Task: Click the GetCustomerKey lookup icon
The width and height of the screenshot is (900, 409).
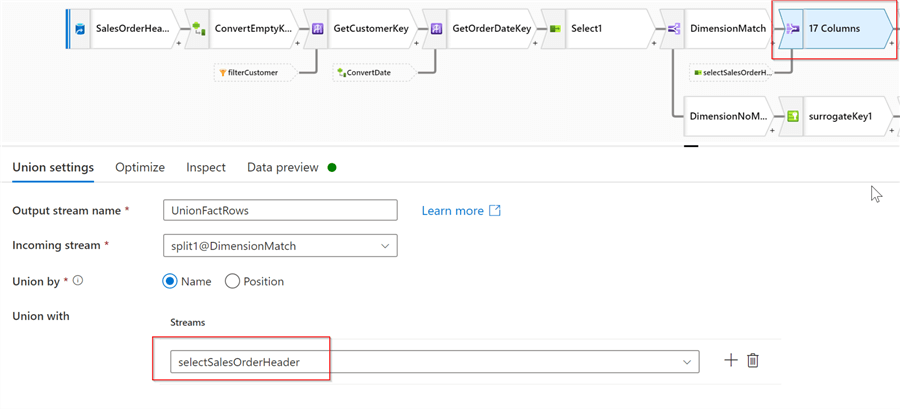Action: tap(317, 28)
